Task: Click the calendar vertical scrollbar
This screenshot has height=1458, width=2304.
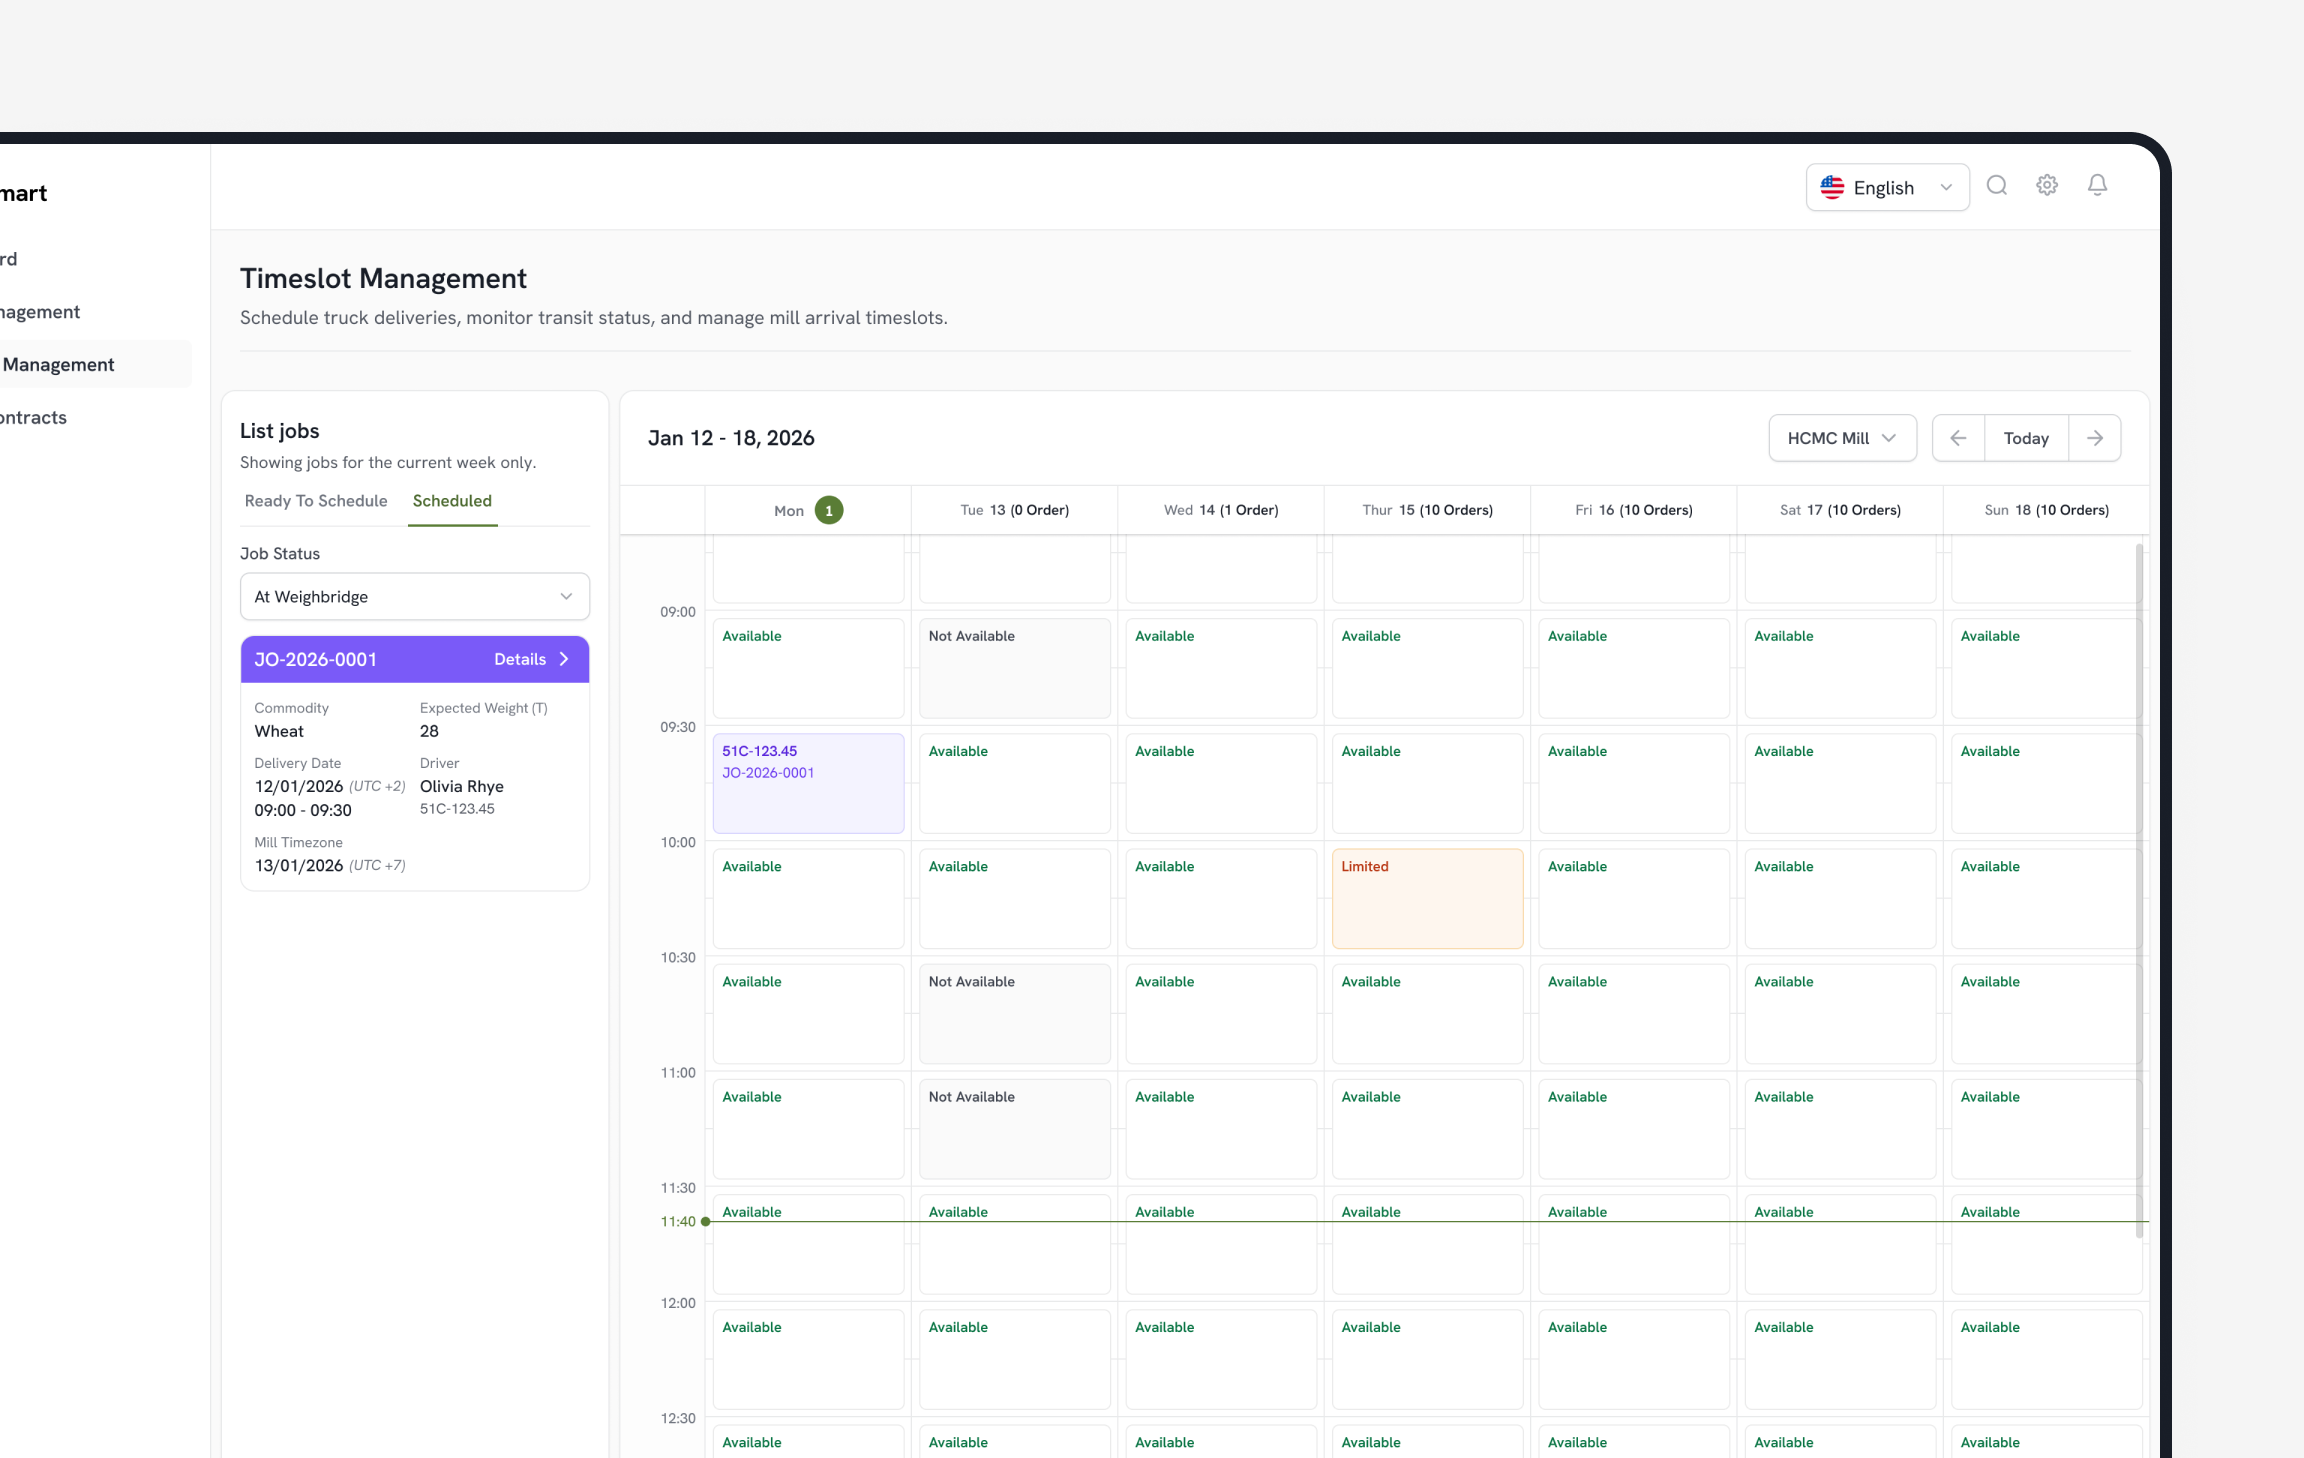Action: [x=2139, y=890]
